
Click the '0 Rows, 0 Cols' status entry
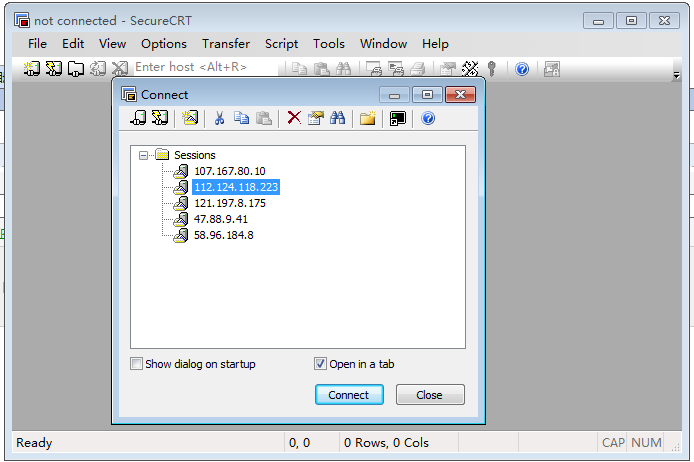point(386,443)
